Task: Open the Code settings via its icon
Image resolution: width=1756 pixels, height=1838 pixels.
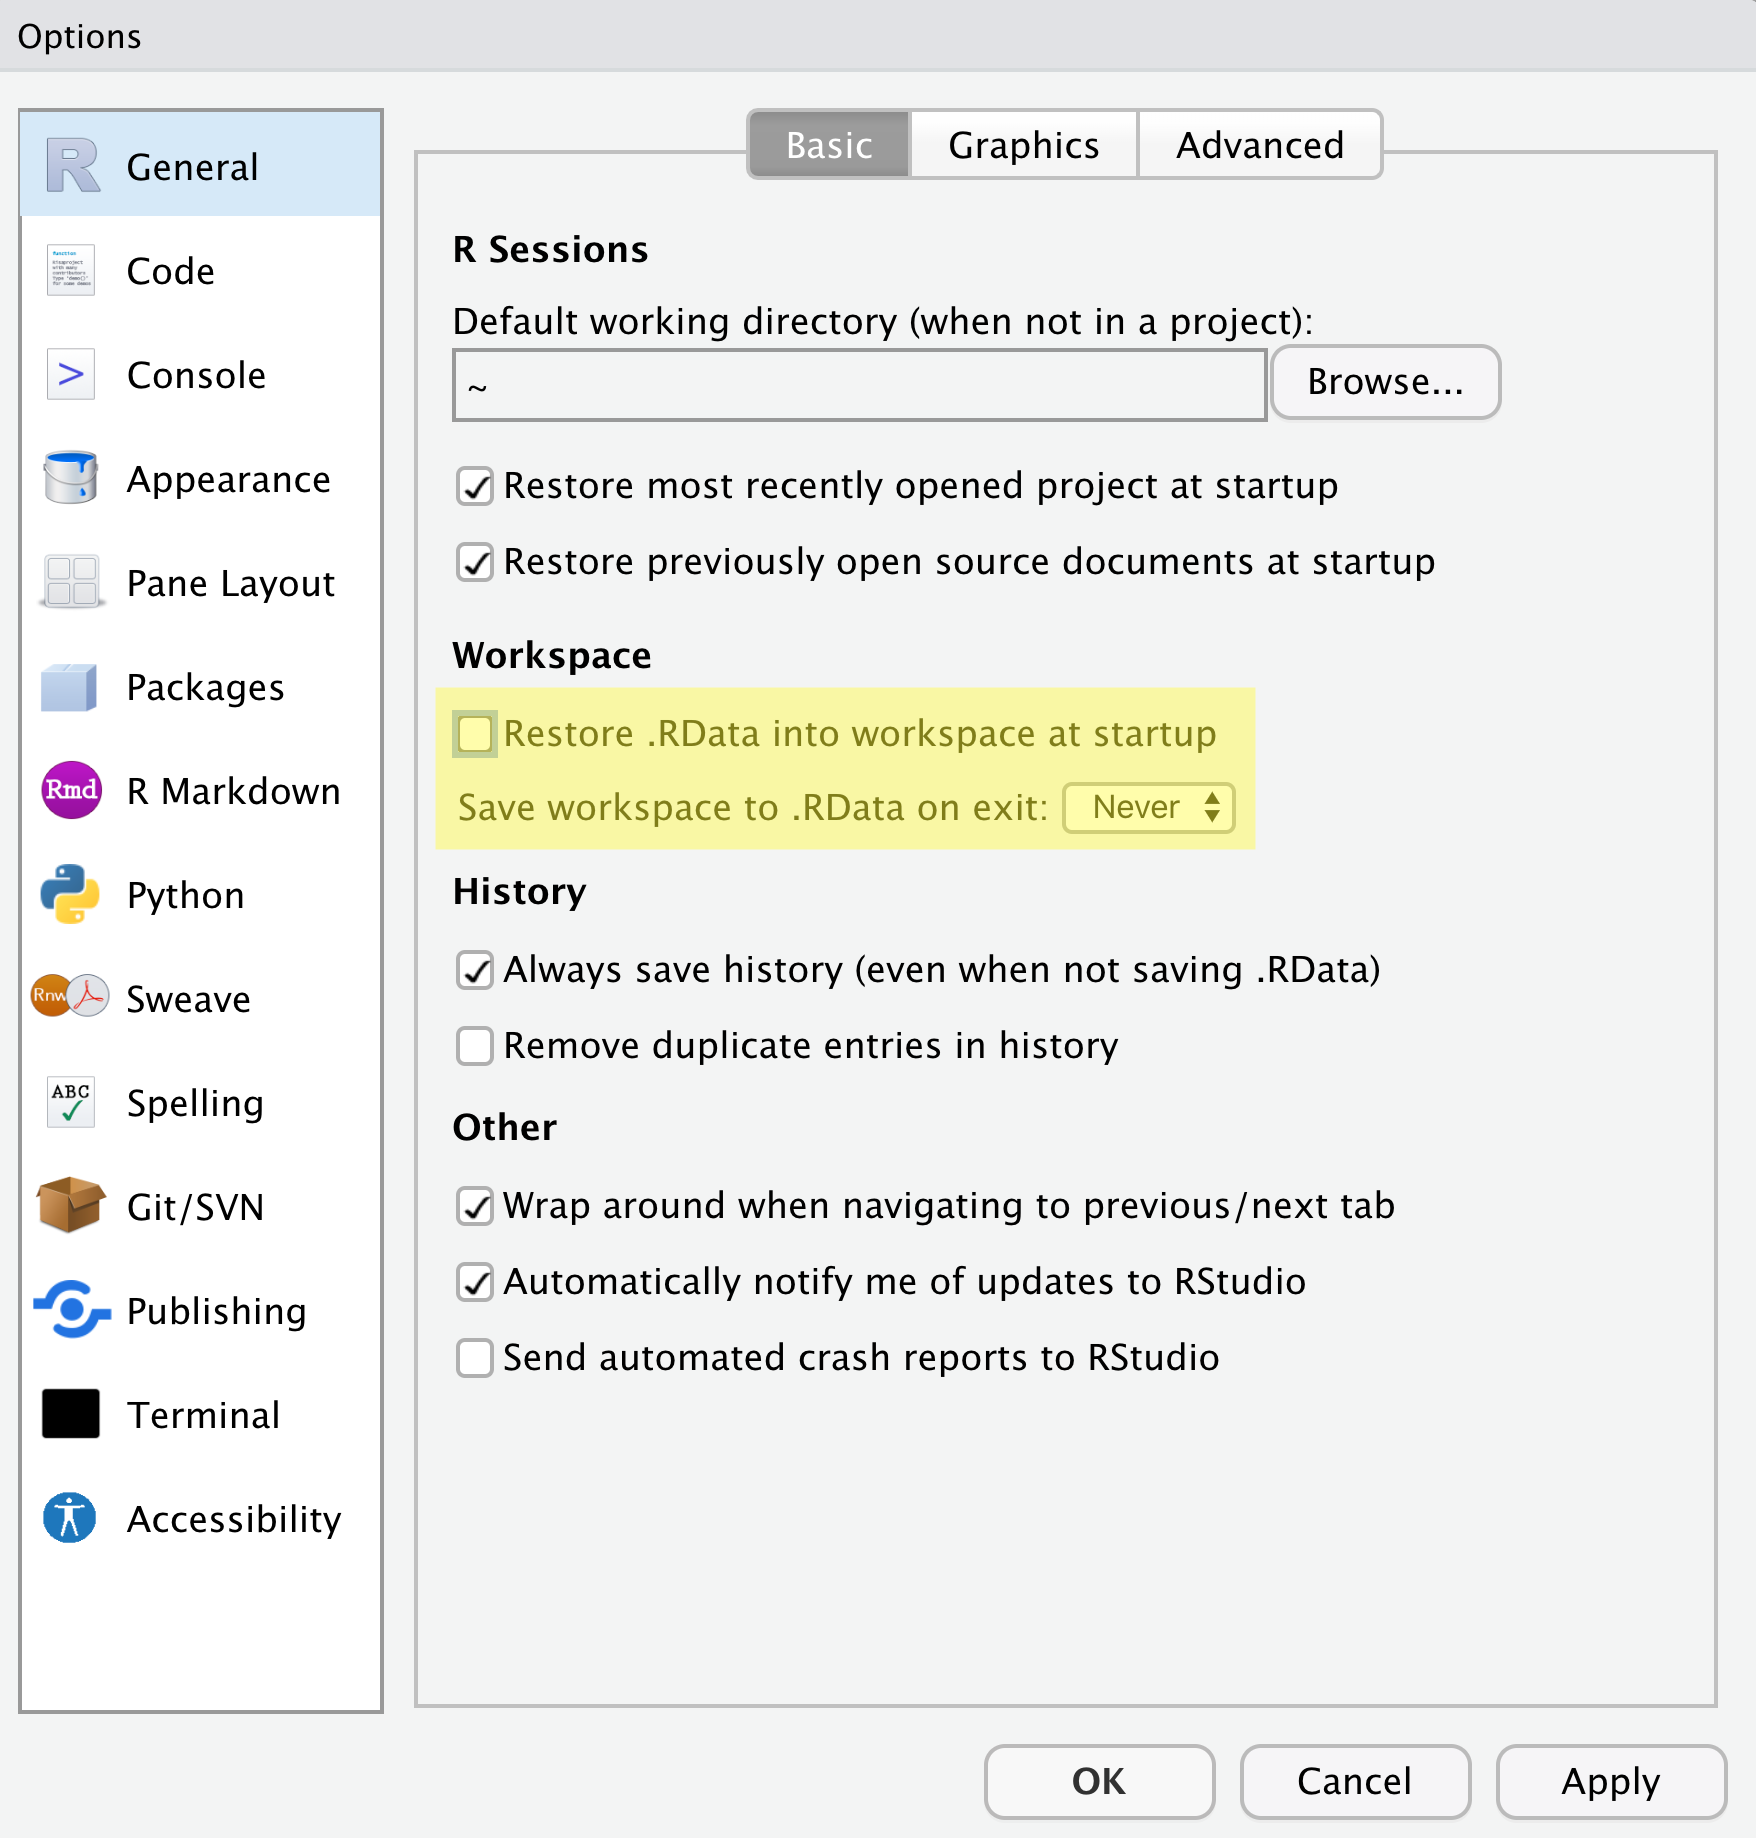Action: pyautogui.click(x=70, y=270)
